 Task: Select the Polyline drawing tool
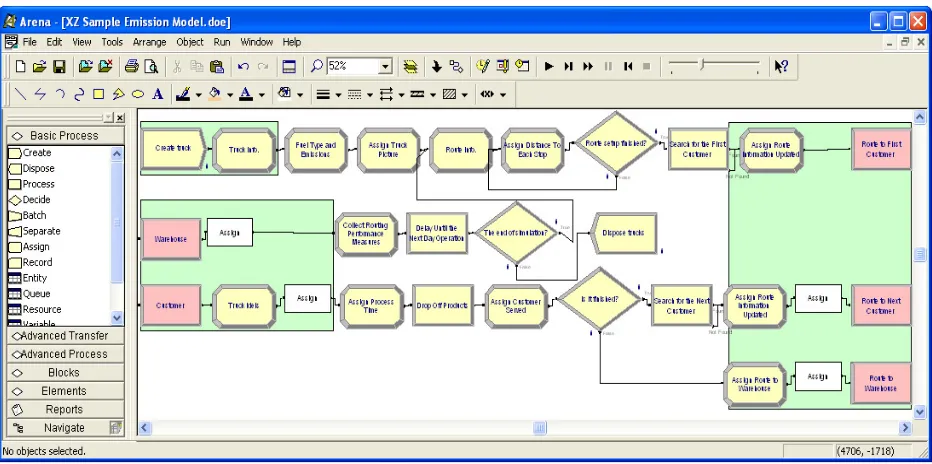coord(40,94)
